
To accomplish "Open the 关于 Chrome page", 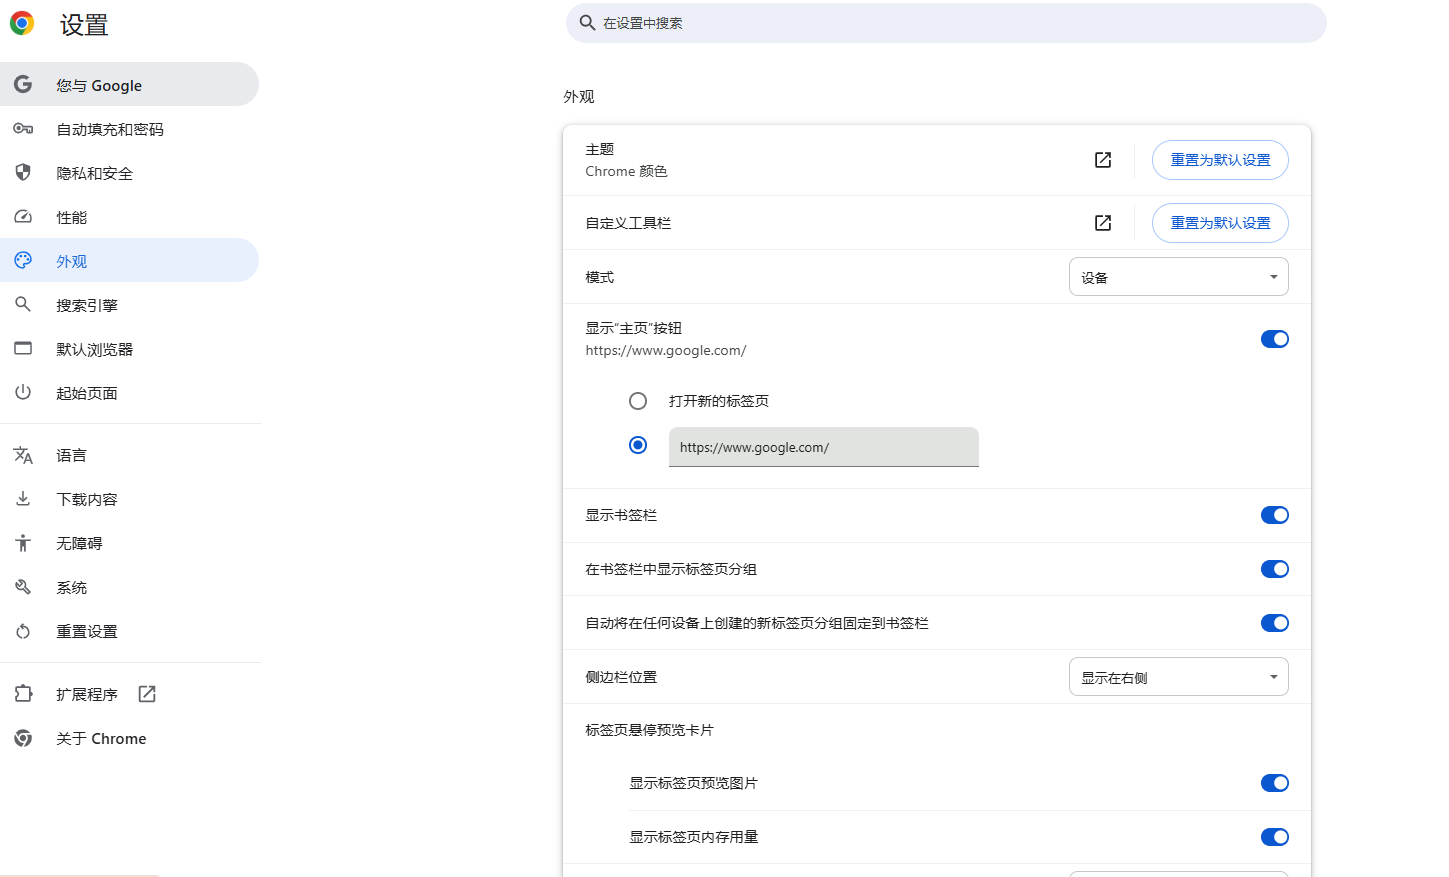I will 129,738.
